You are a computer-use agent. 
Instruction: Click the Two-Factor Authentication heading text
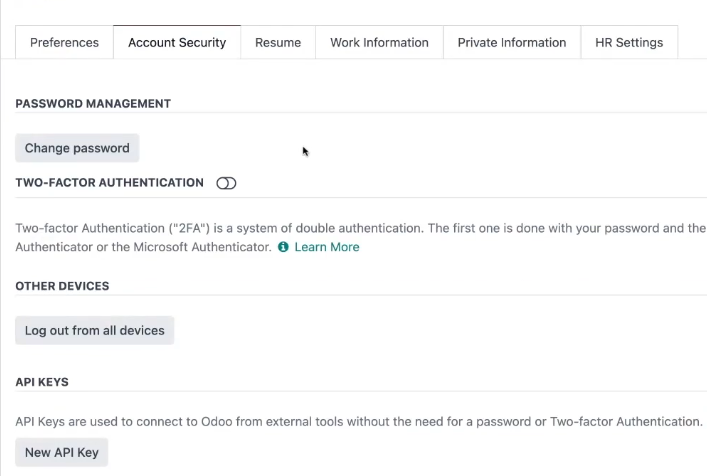110,183
